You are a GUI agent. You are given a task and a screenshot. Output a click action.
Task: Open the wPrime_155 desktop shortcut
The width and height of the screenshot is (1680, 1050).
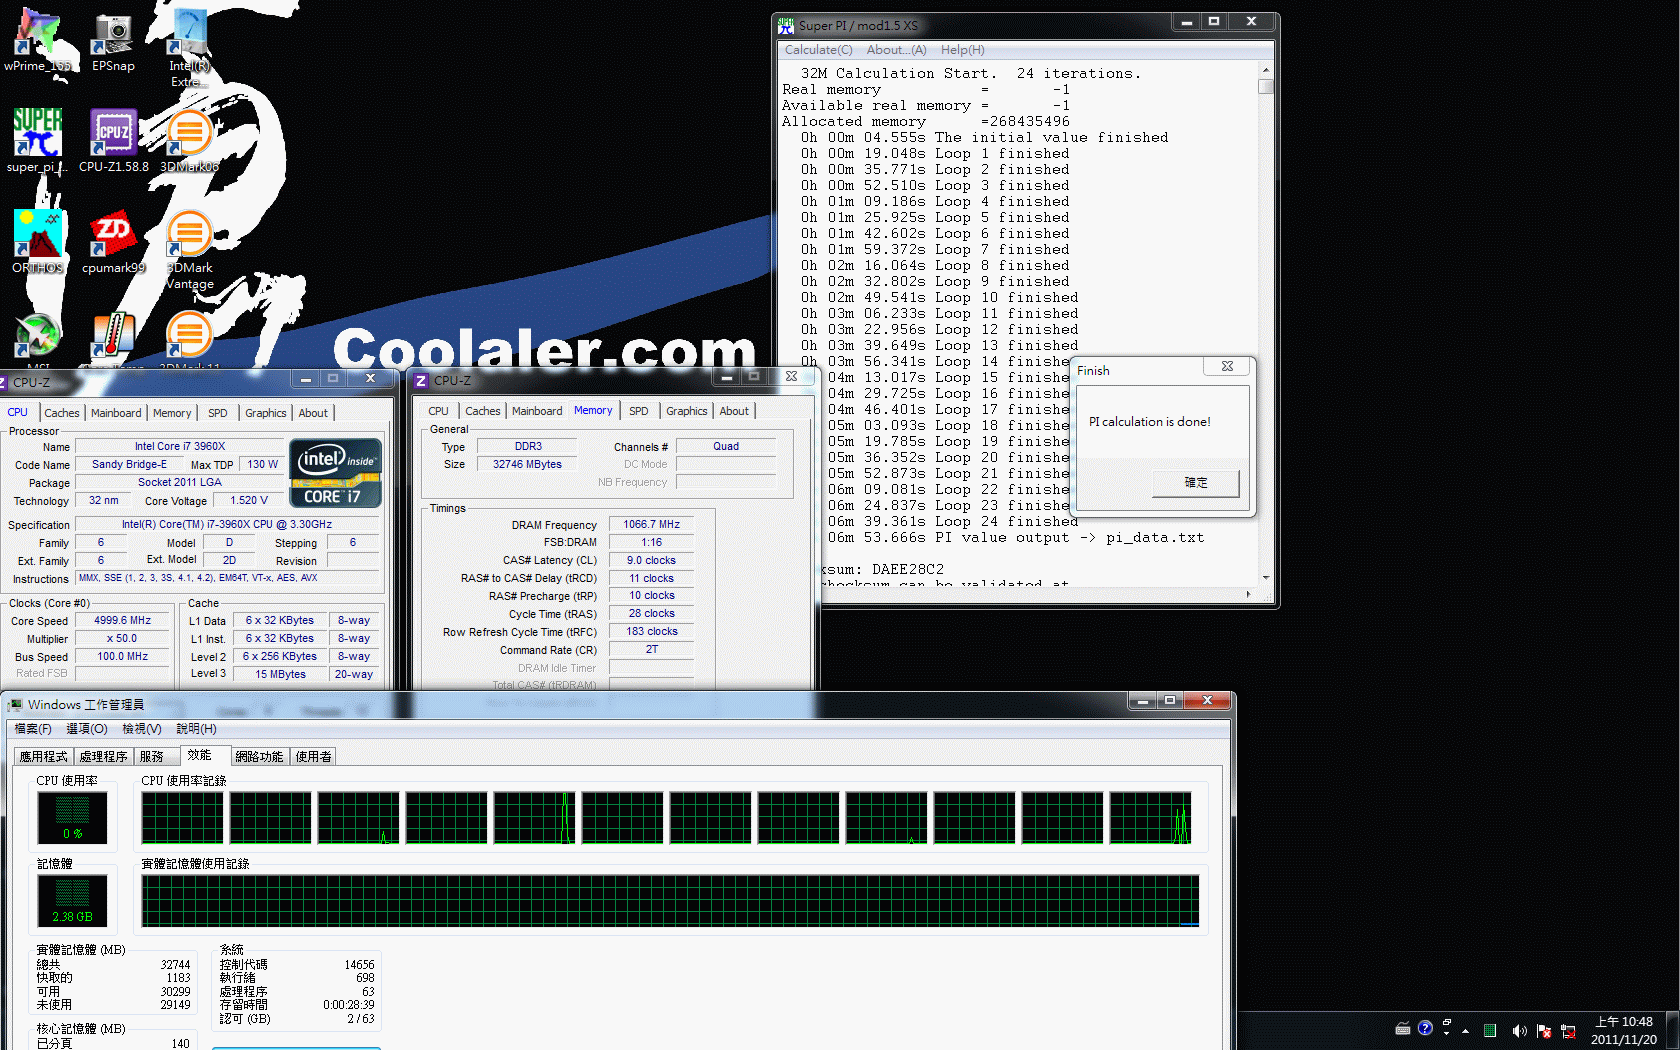(x=38, y=40)
